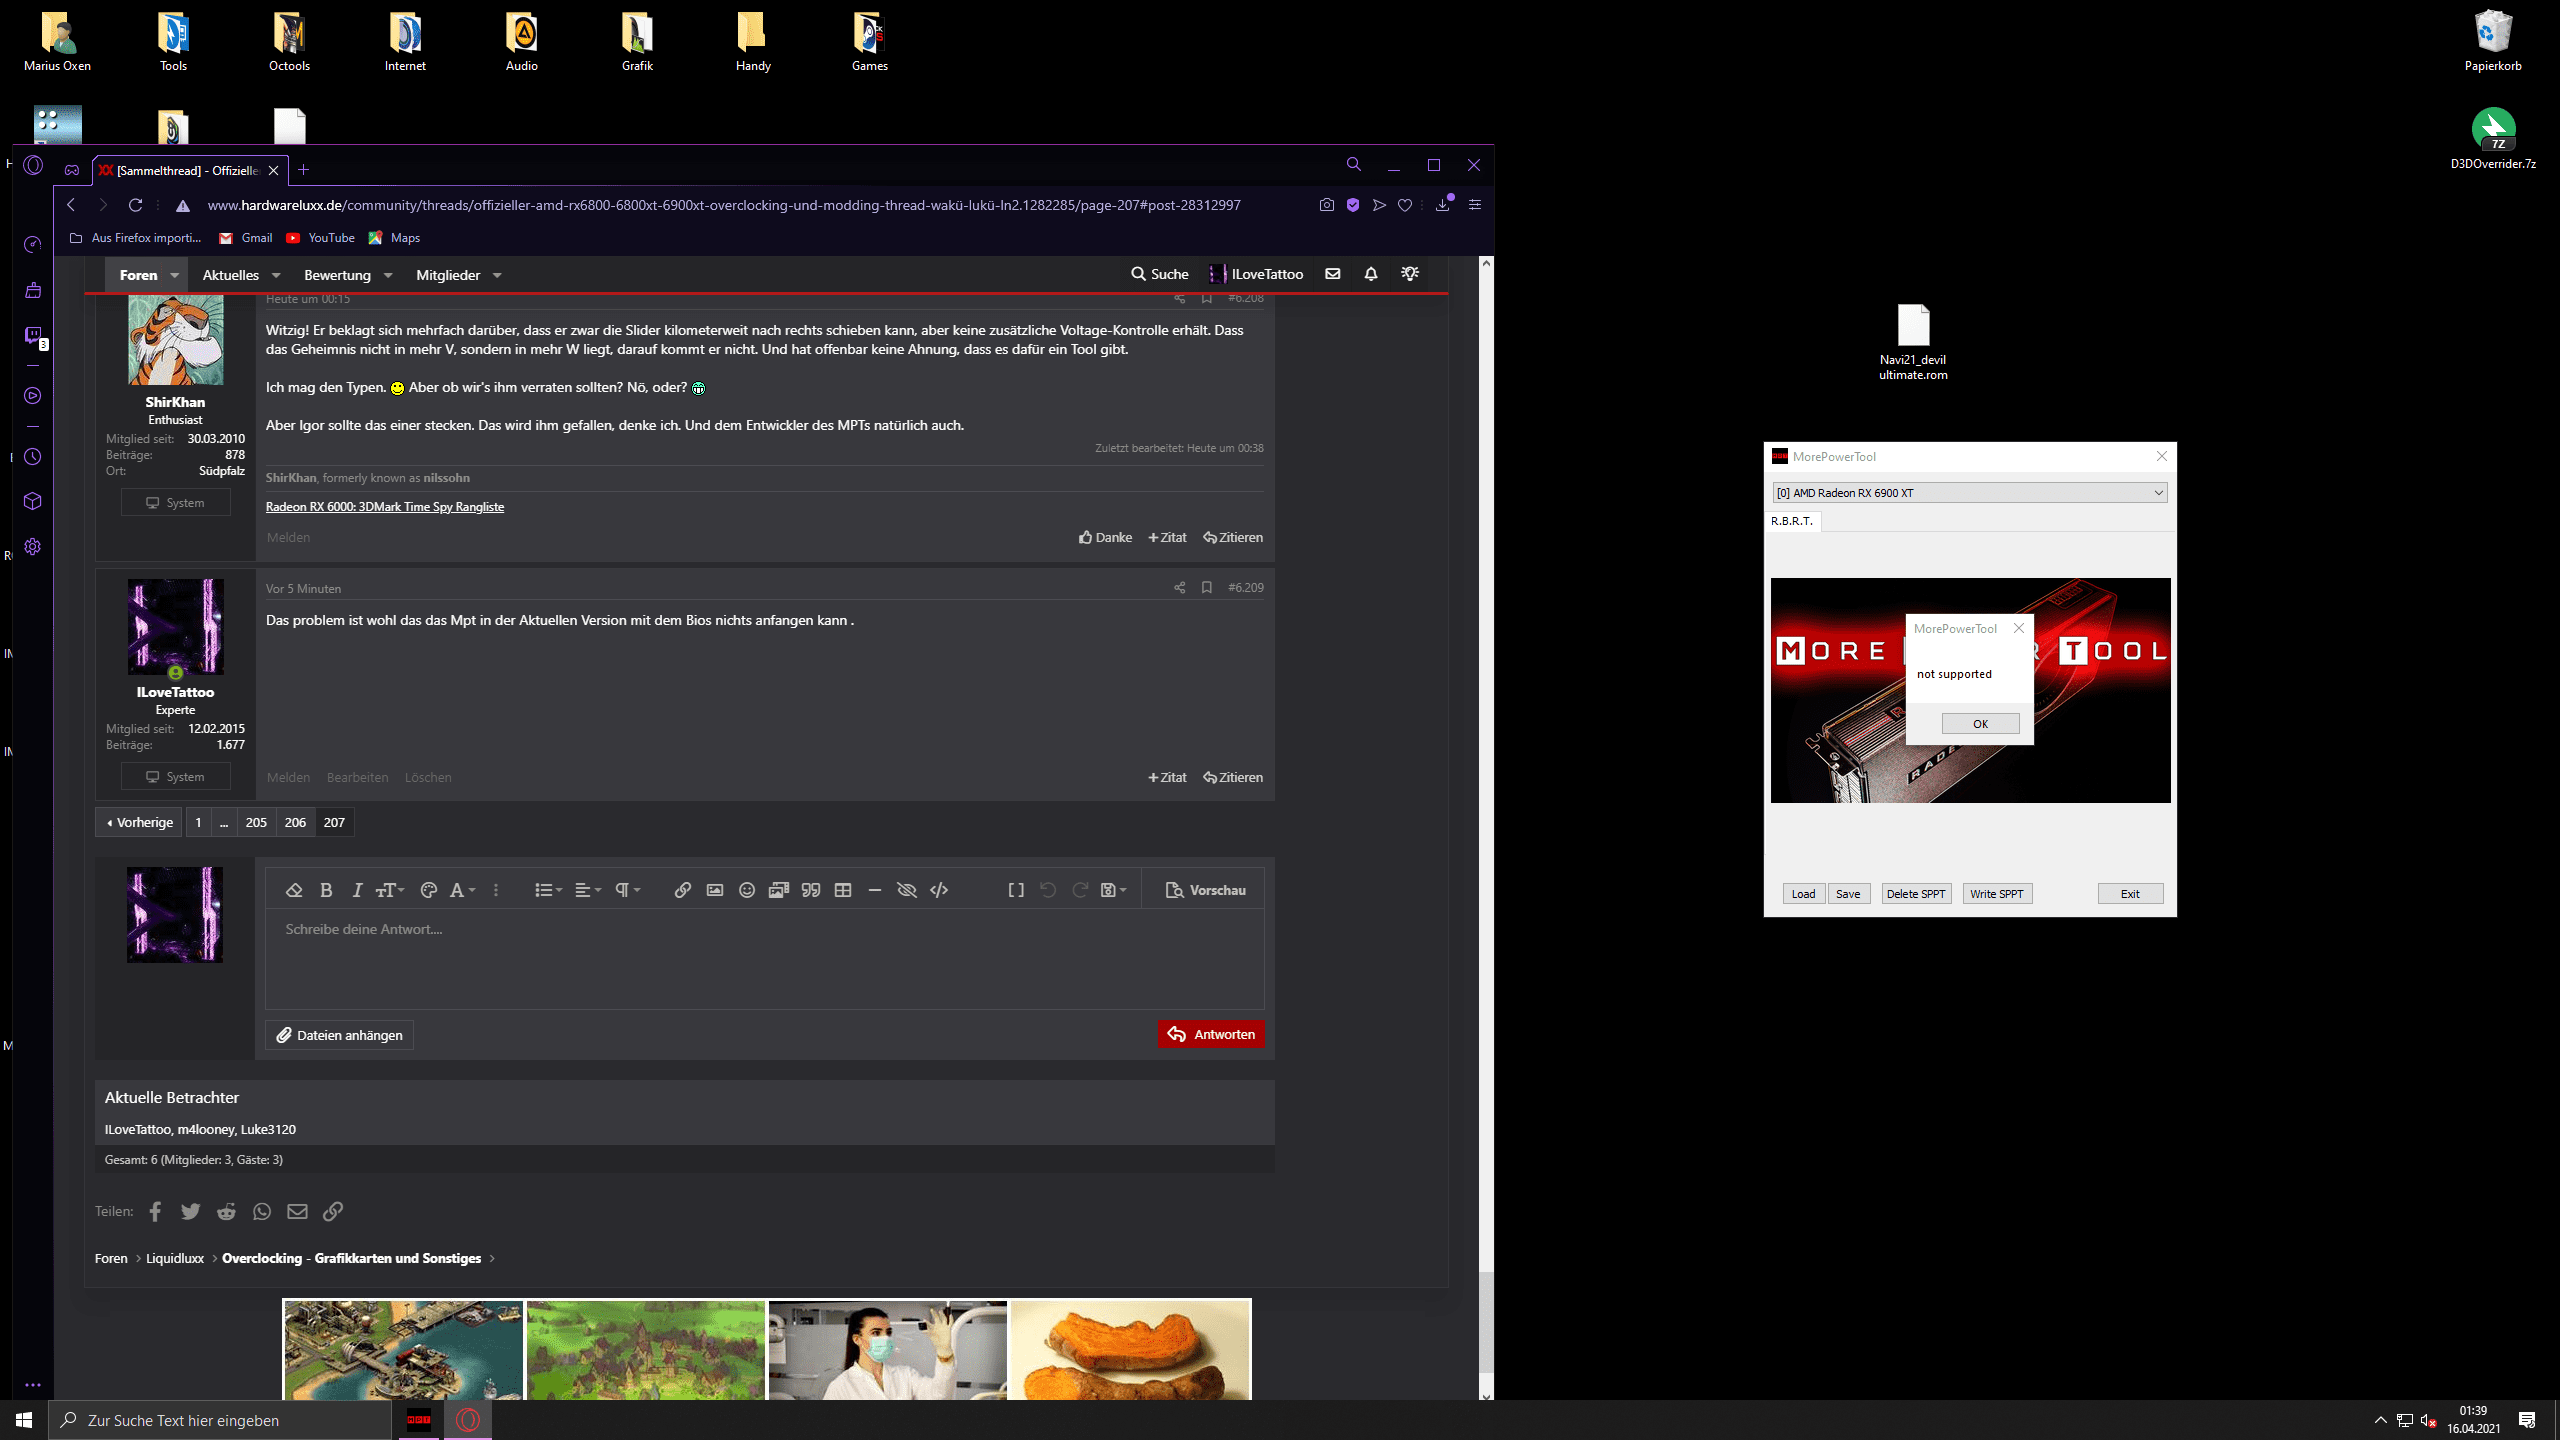Open the font family dropdown
Screen dimensions: 2560x1440
coord(462,890)
